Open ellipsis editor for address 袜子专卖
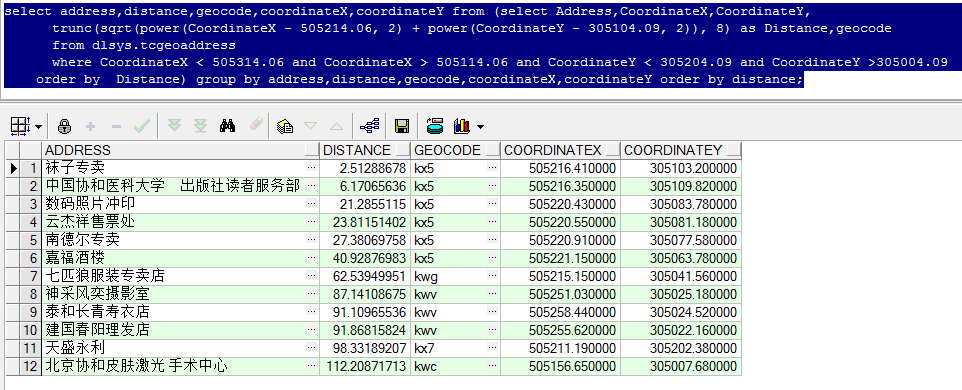 coord(312,167)
